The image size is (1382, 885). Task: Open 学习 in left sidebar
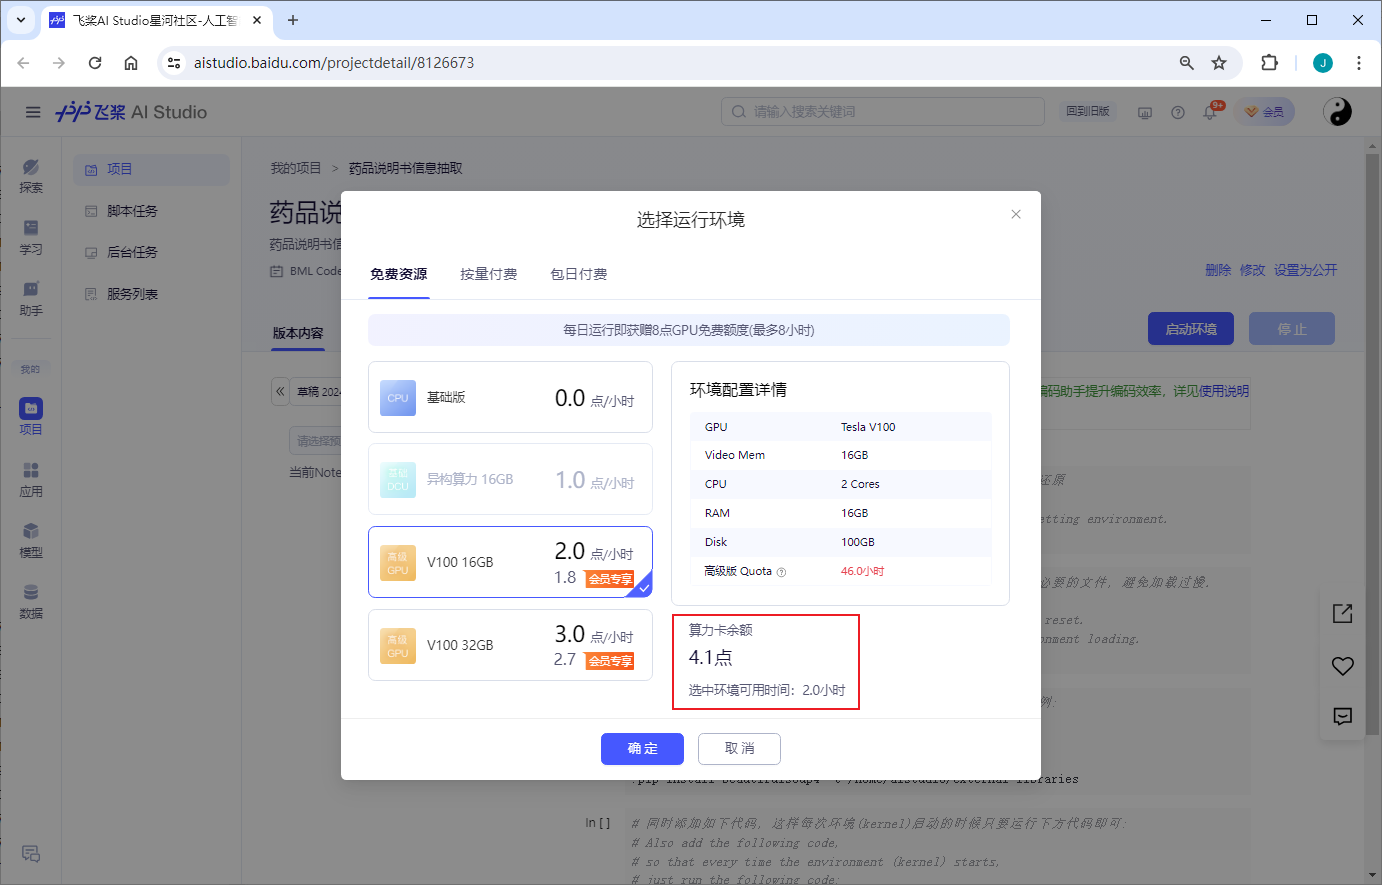point(31,238)
